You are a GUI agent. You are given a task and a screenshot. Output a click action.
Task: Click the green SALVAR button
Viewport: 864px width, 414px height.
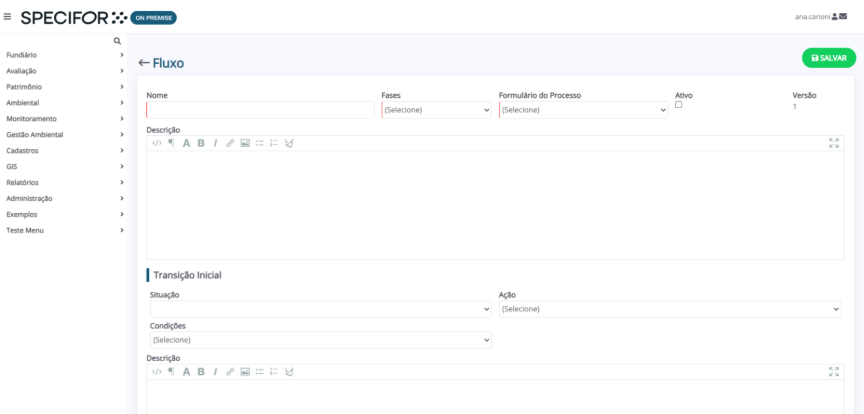coord(829,58)
